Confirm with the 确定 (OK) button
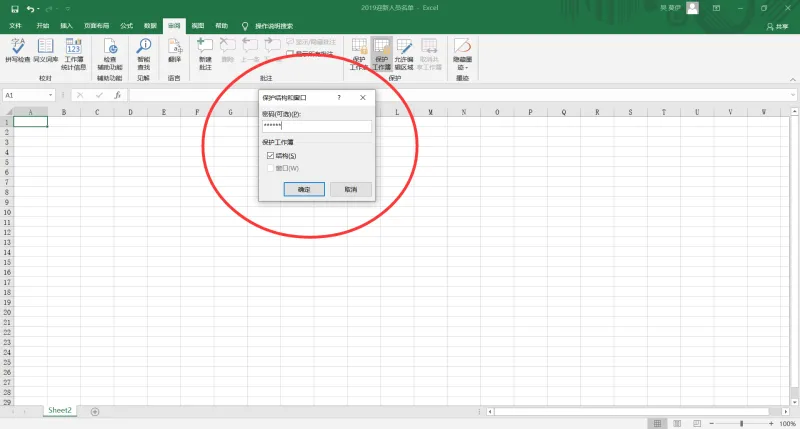This screenshot has width=800, height=429. tap(304, 189)
